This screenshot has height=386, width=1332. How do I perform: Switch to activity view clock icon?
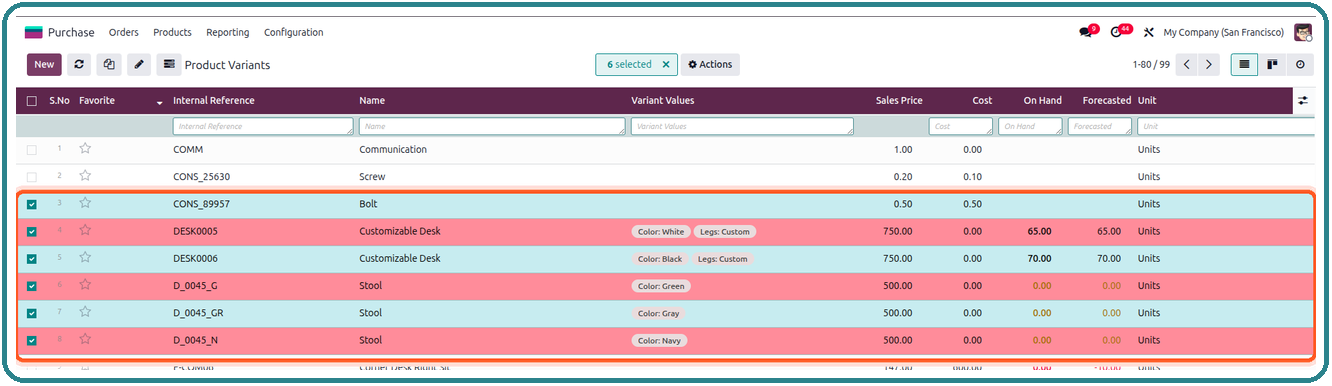click(x=1300, y=64)
